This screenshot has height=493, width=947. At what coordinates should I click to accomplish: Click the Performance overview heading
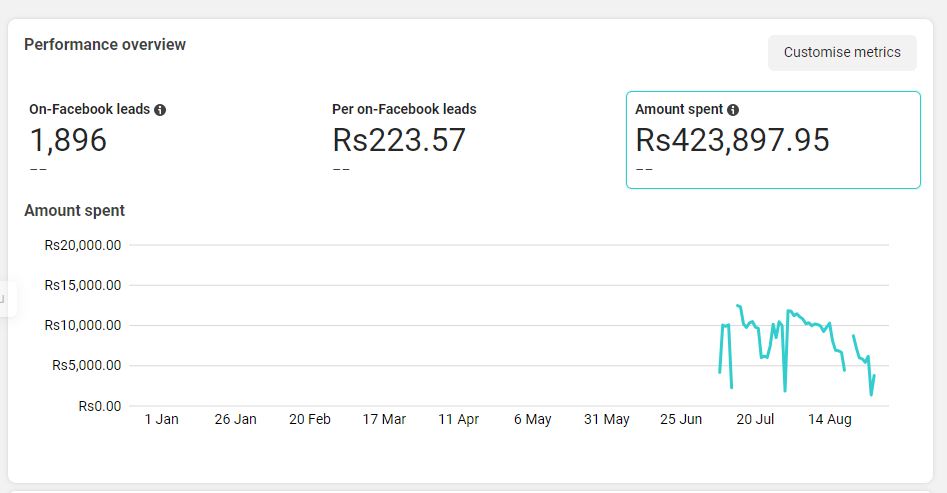click(x=105, y=45)
